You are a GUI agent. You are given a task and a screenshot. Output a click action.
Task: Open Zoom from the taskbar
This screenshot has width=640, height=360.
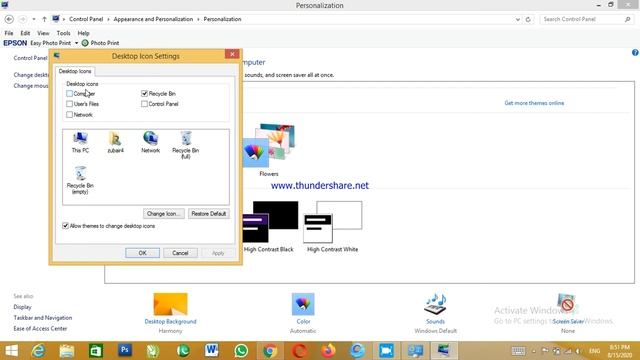point(386,351)
